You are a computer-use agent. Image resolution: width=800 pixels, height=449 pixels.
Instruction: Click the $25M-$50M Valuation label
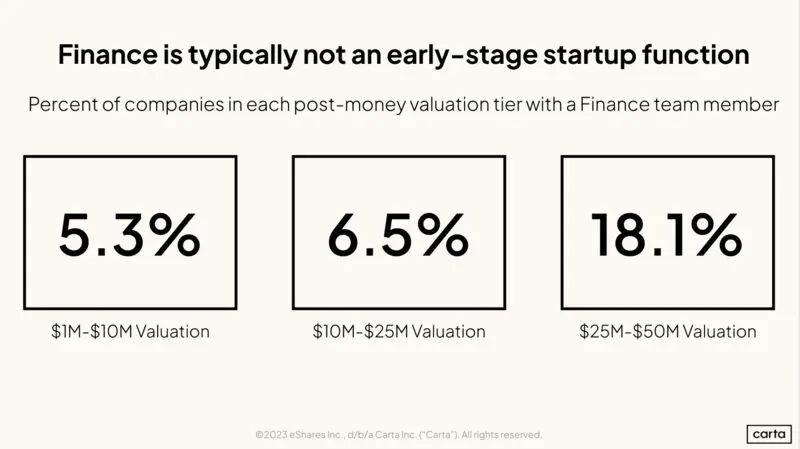(667, 332)
